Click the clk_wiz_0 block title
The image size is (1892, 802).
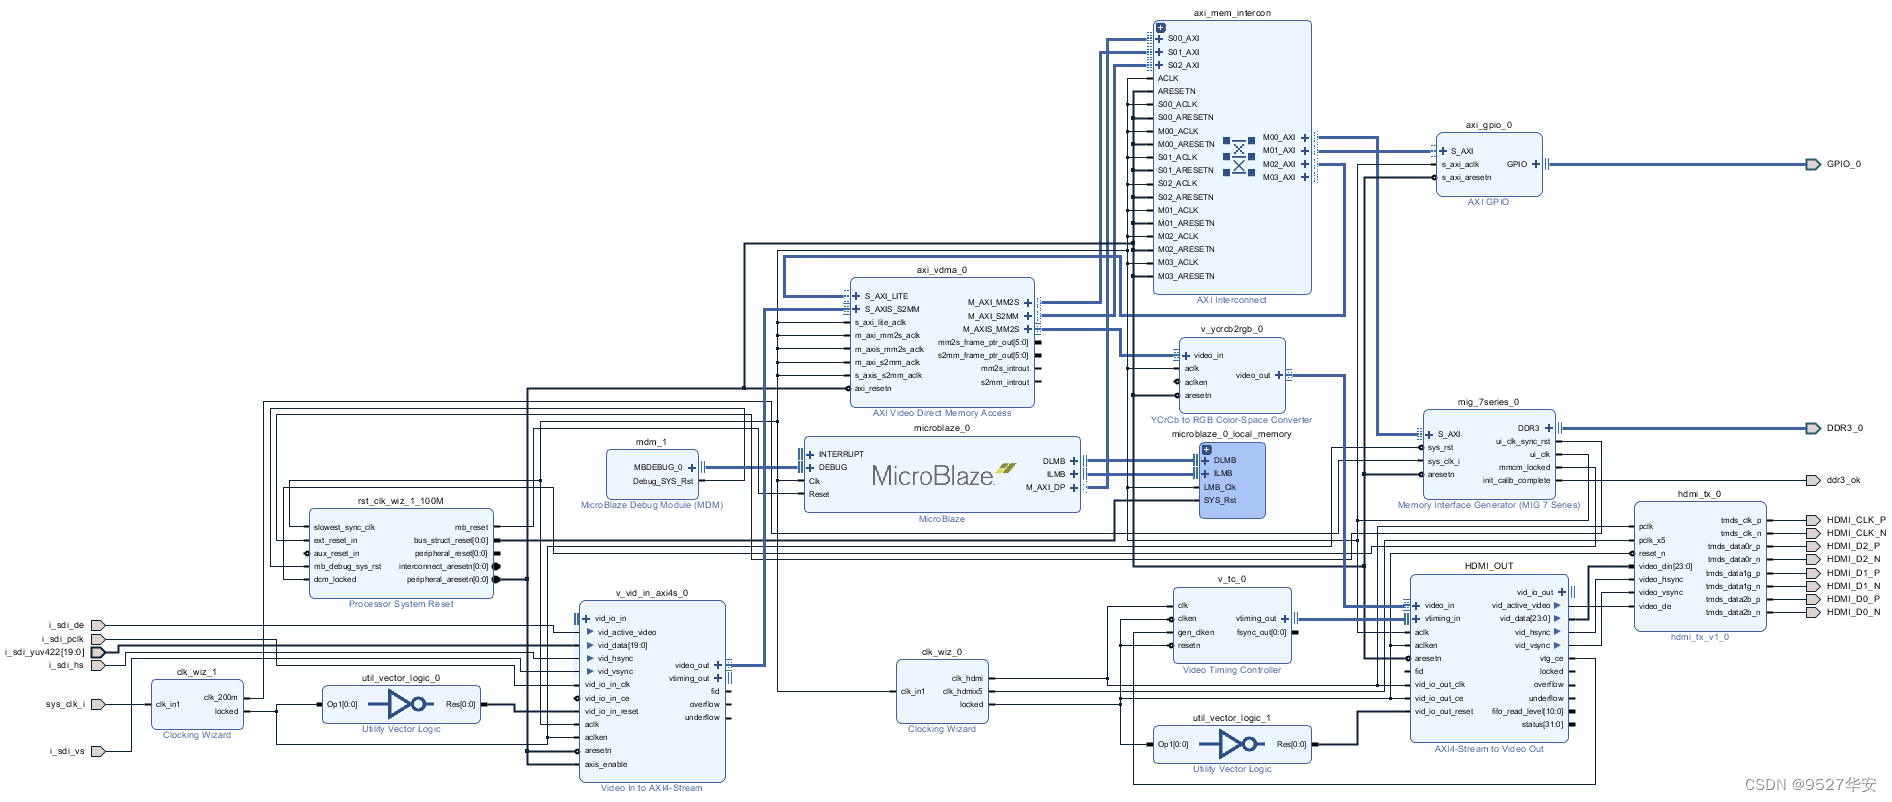942,651
